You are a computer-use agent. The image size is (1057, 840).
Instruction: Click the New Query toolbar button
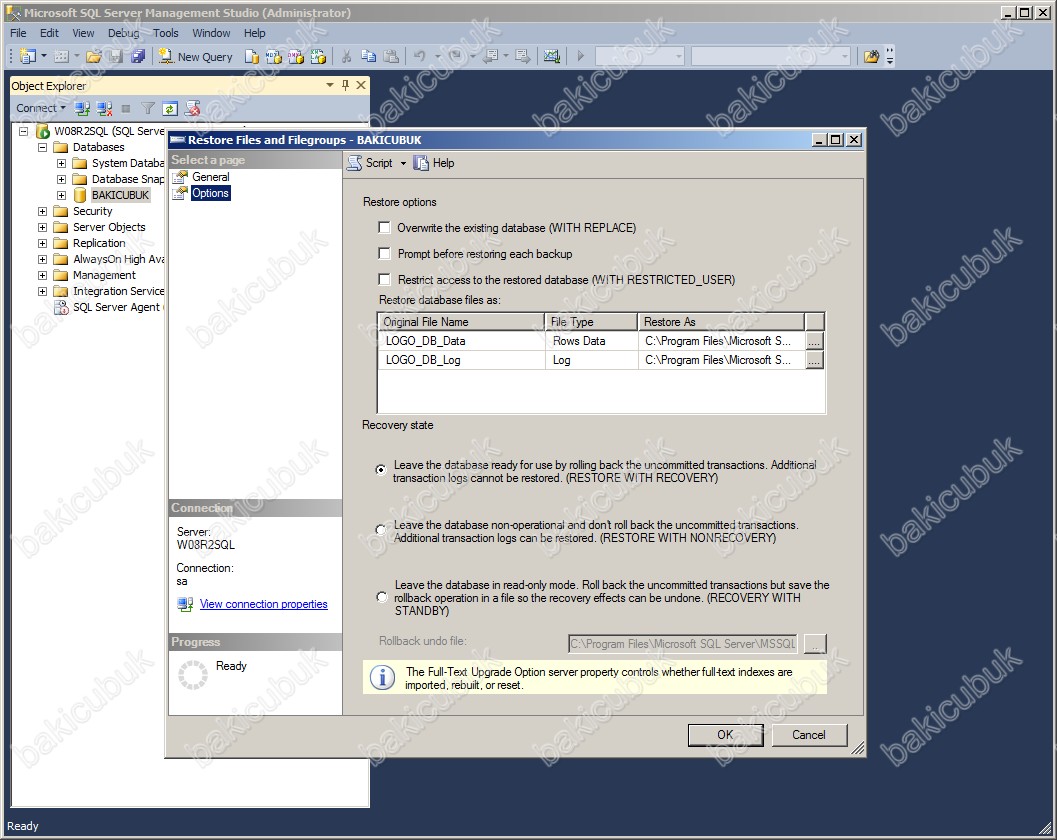pyautogui.click(x=196, y=57)
